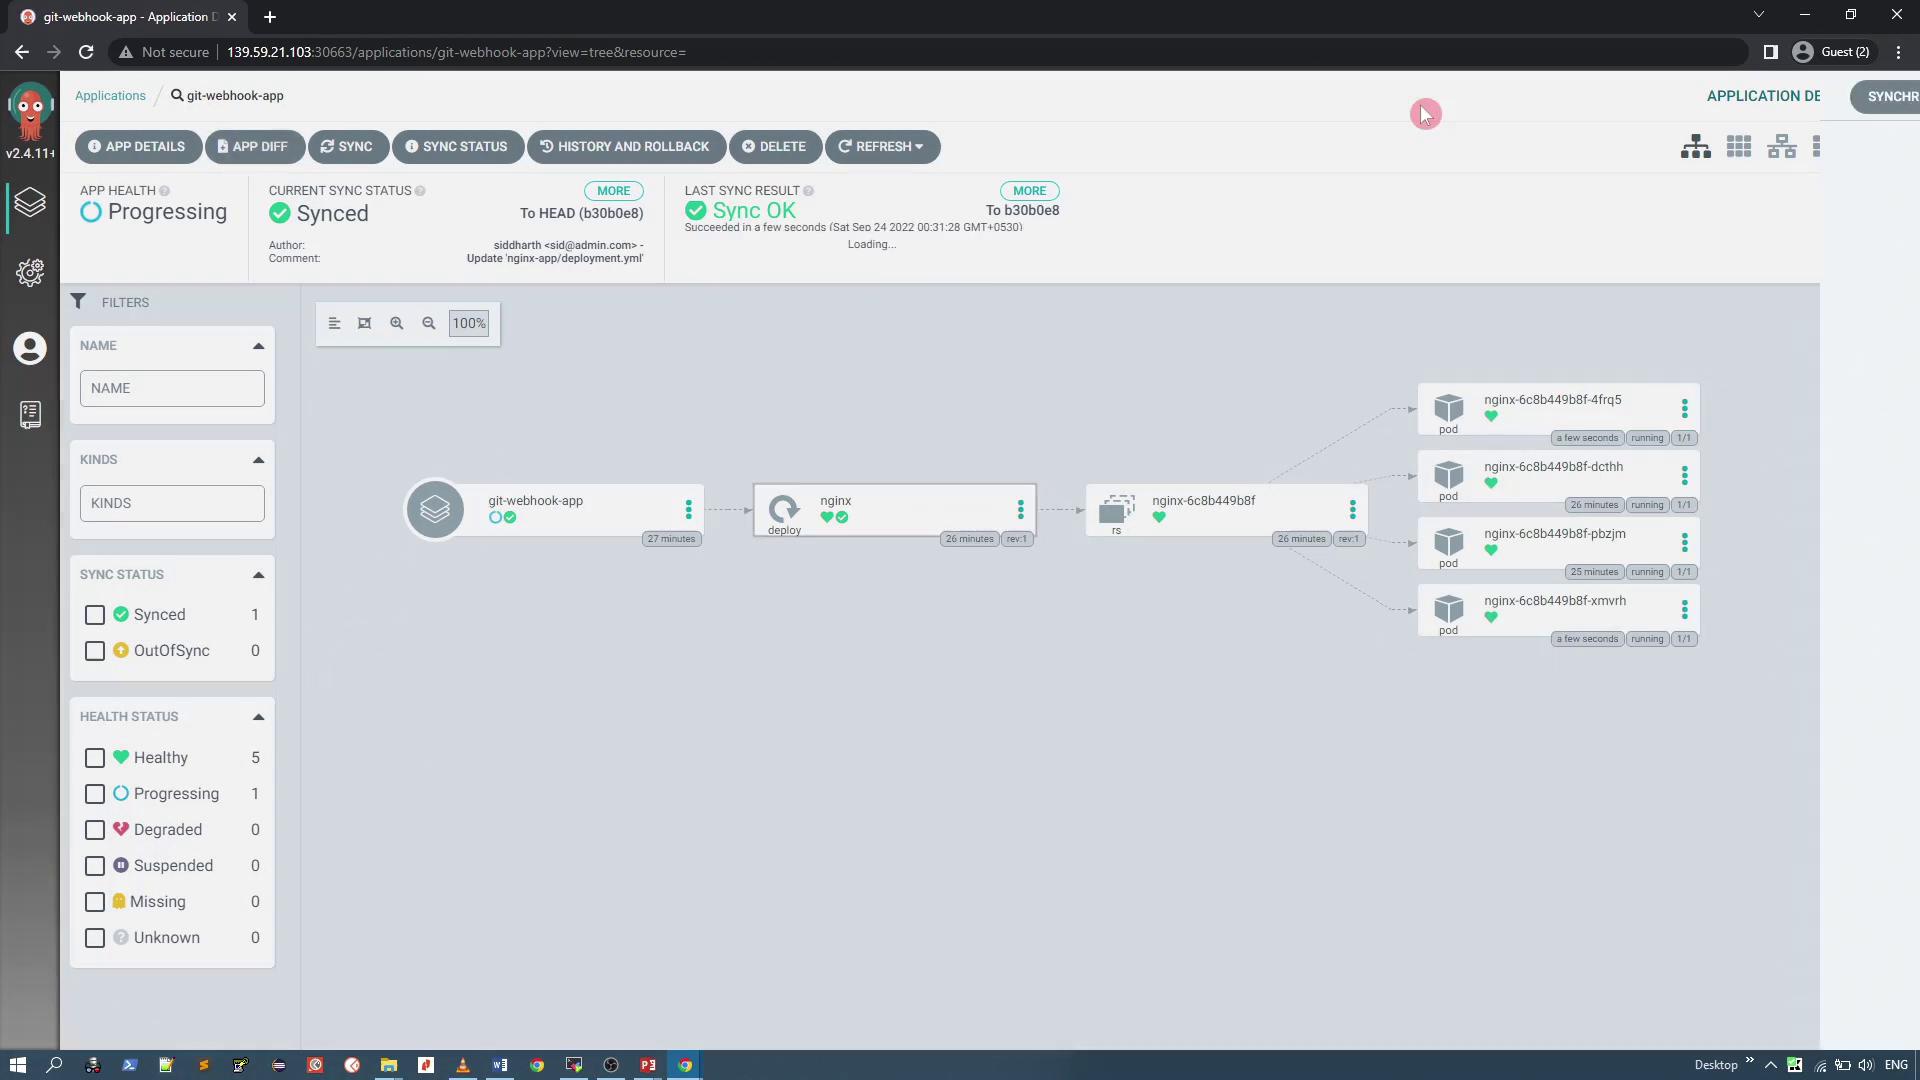This screenshot has width=1920, height=1080.
Task: Collapse the NAME filter section
Action: 258,346
